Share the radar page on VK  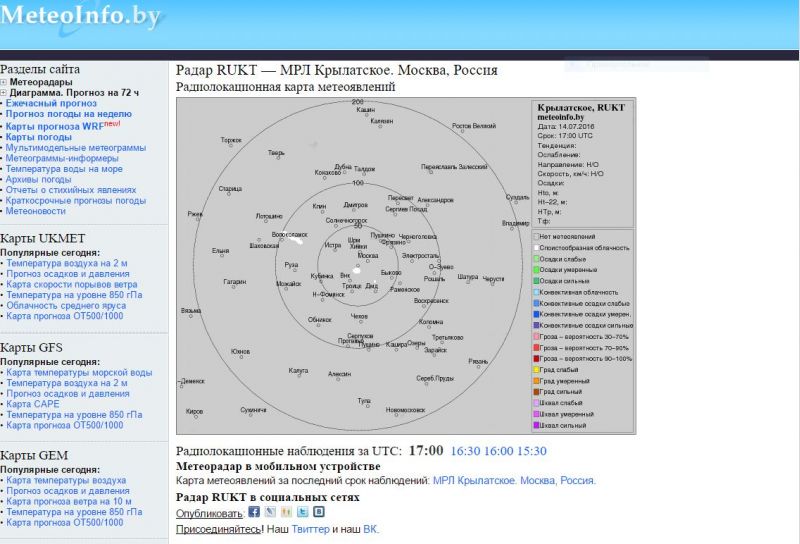pos(319,512)
